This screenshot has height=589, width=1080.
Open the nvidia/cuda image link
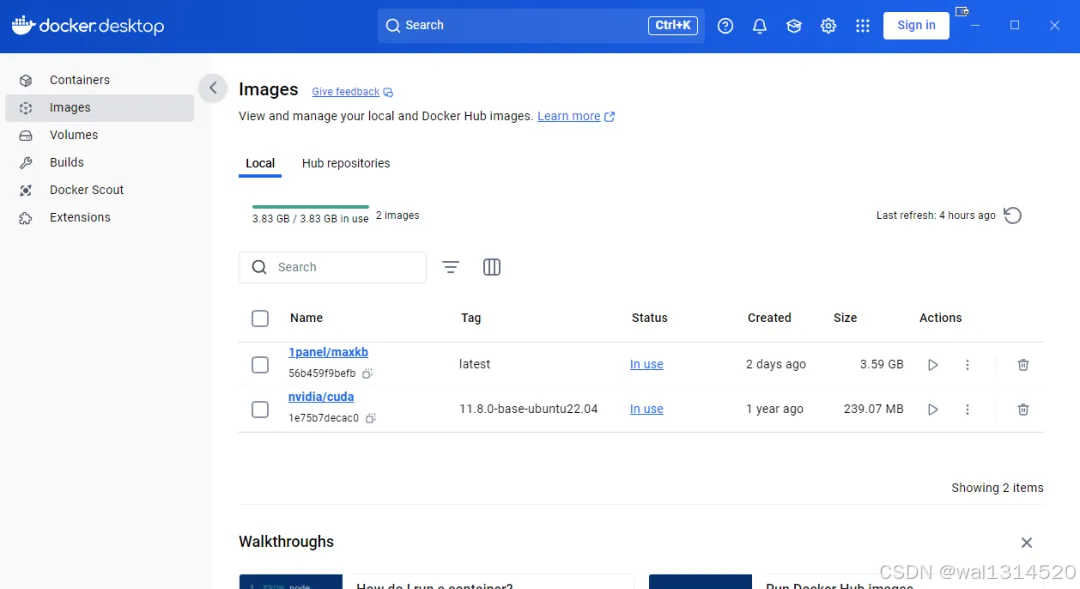(x=321, y=397)
